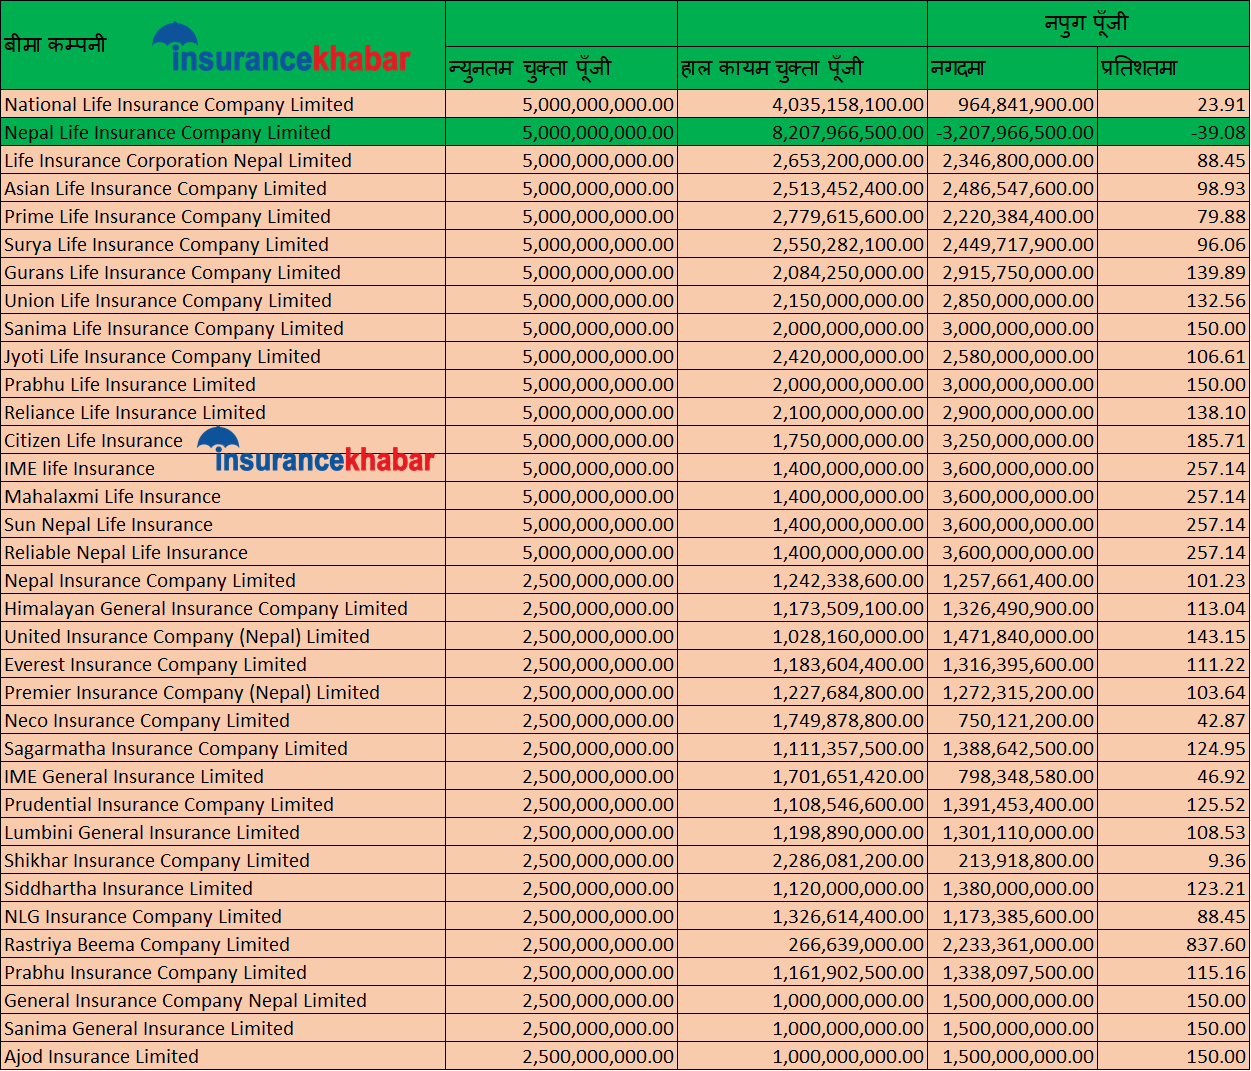Click the नगदमा sub-column header
Viewport: 1251px width, 1071px height.
958,68
